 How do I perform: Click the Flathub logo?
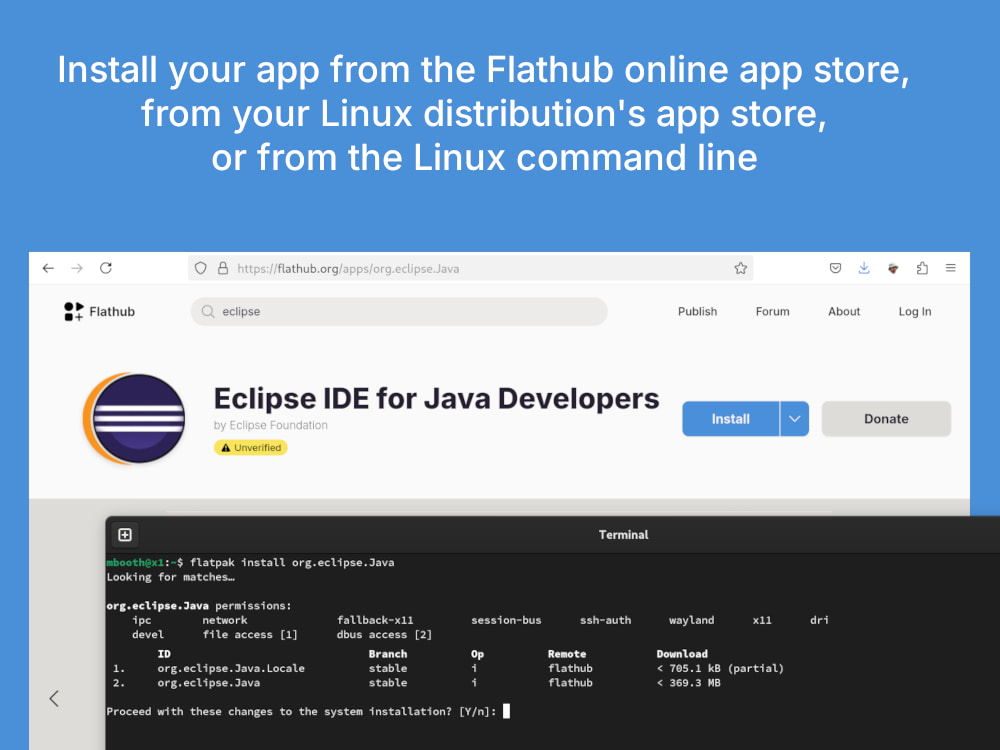pyautogui.click(x=99, y=312)
